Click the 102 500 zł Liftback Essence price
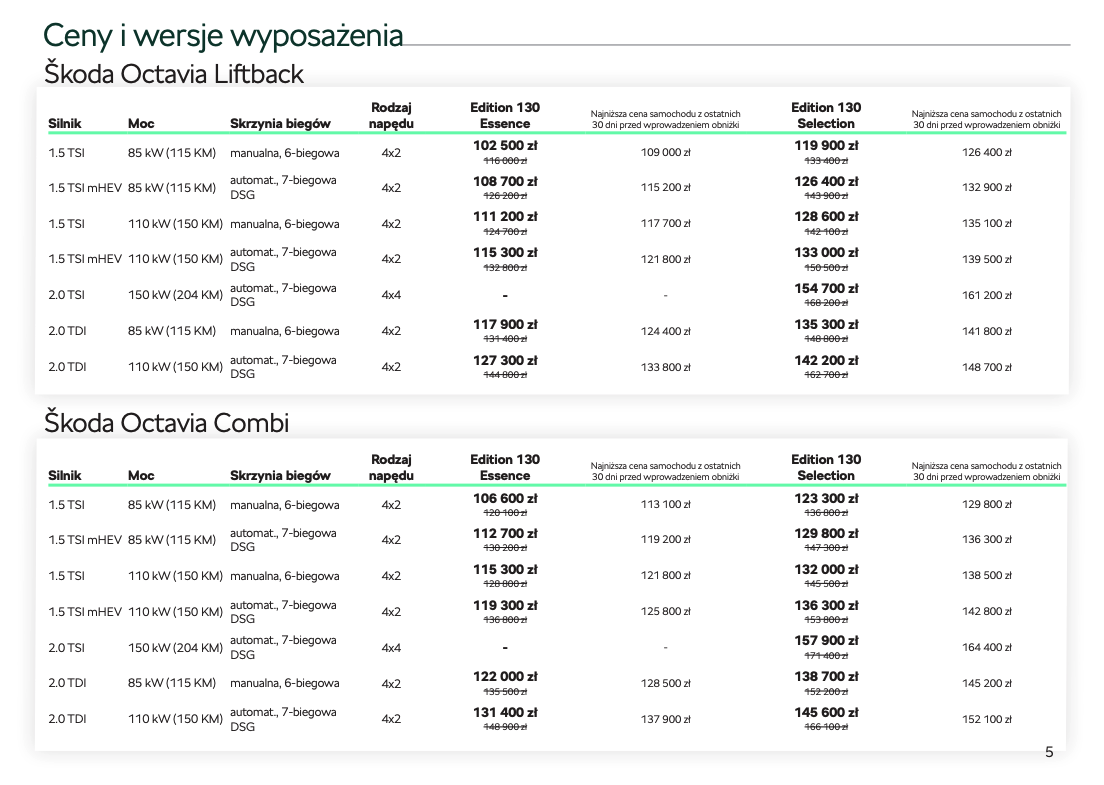The height and width of the screenshot is (785, 1104). 505,145
